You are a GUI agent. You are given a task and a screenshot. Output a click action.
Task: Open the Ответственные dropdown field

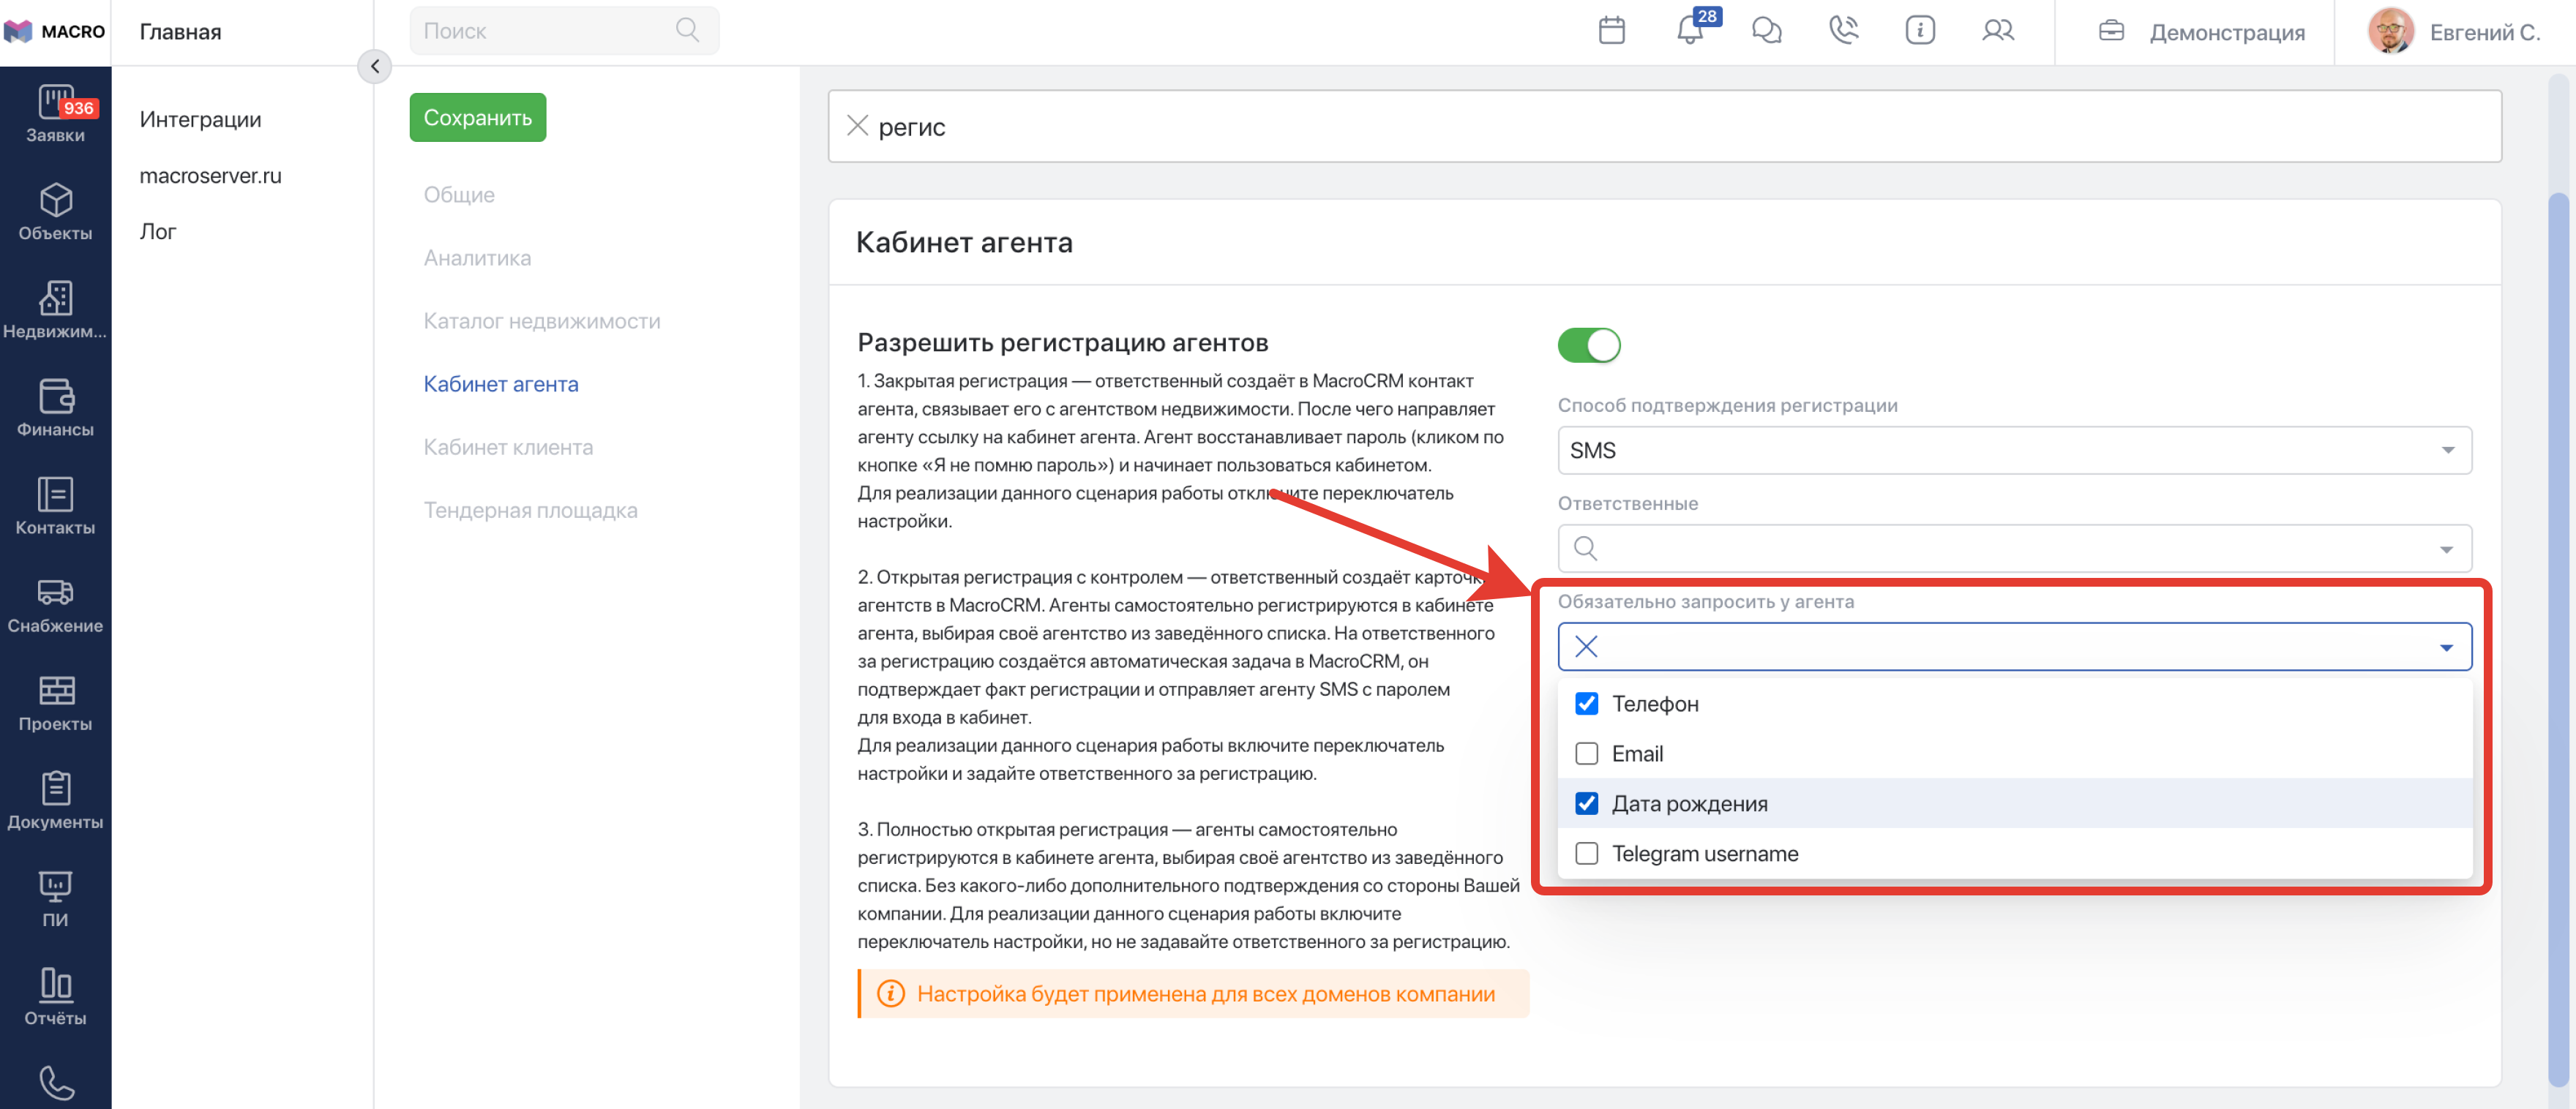coord(2013,549)
